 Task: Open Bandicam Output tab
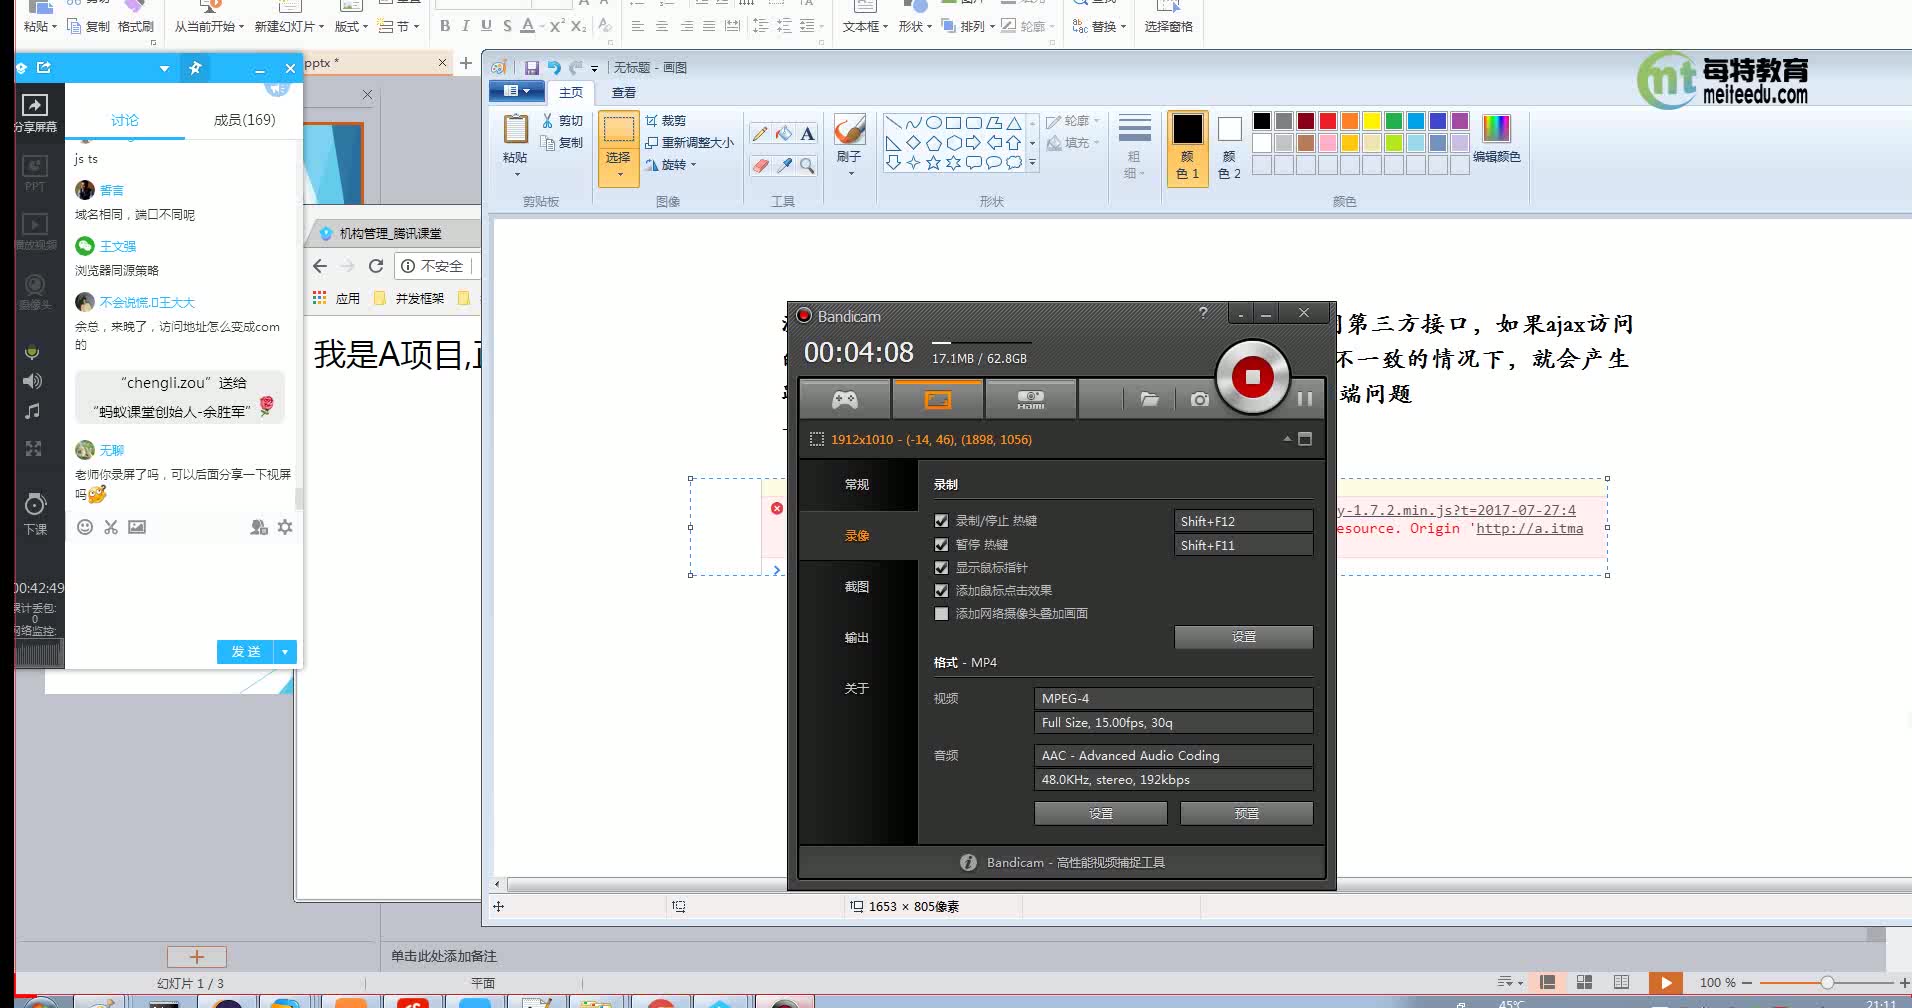click(x=857, y=638)
